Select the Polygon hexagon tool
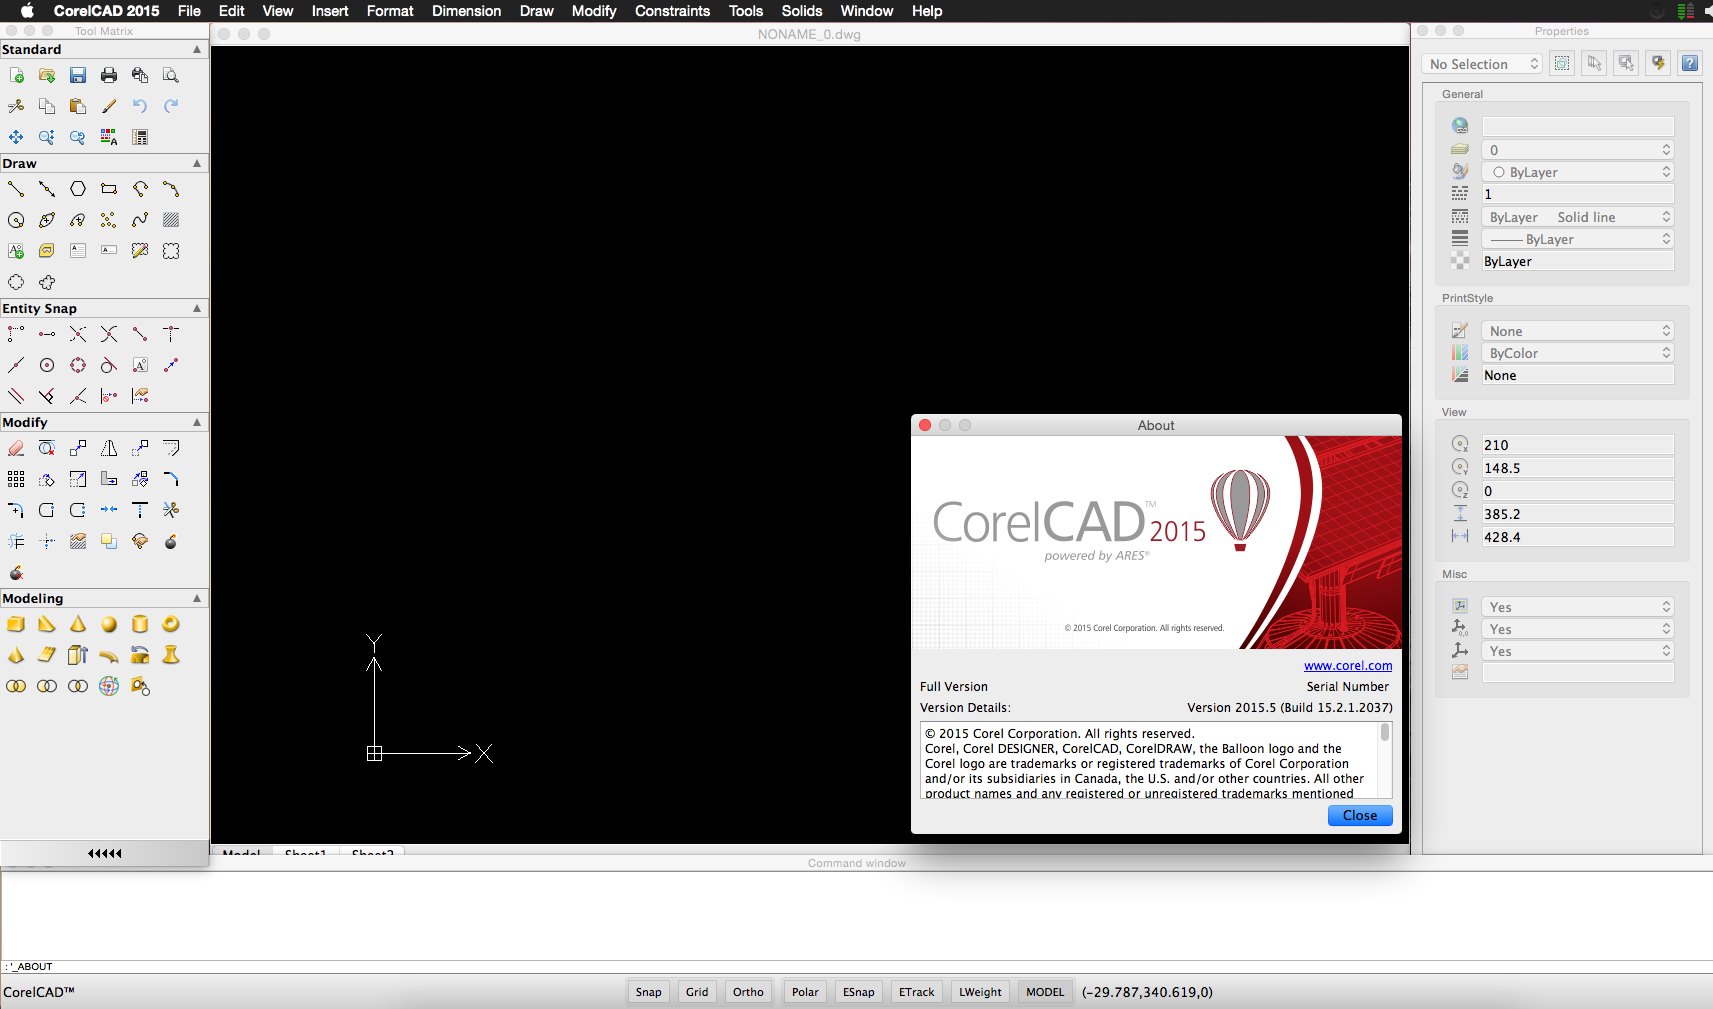Screen dimensions: 1713x1009 tap(78, 189)
